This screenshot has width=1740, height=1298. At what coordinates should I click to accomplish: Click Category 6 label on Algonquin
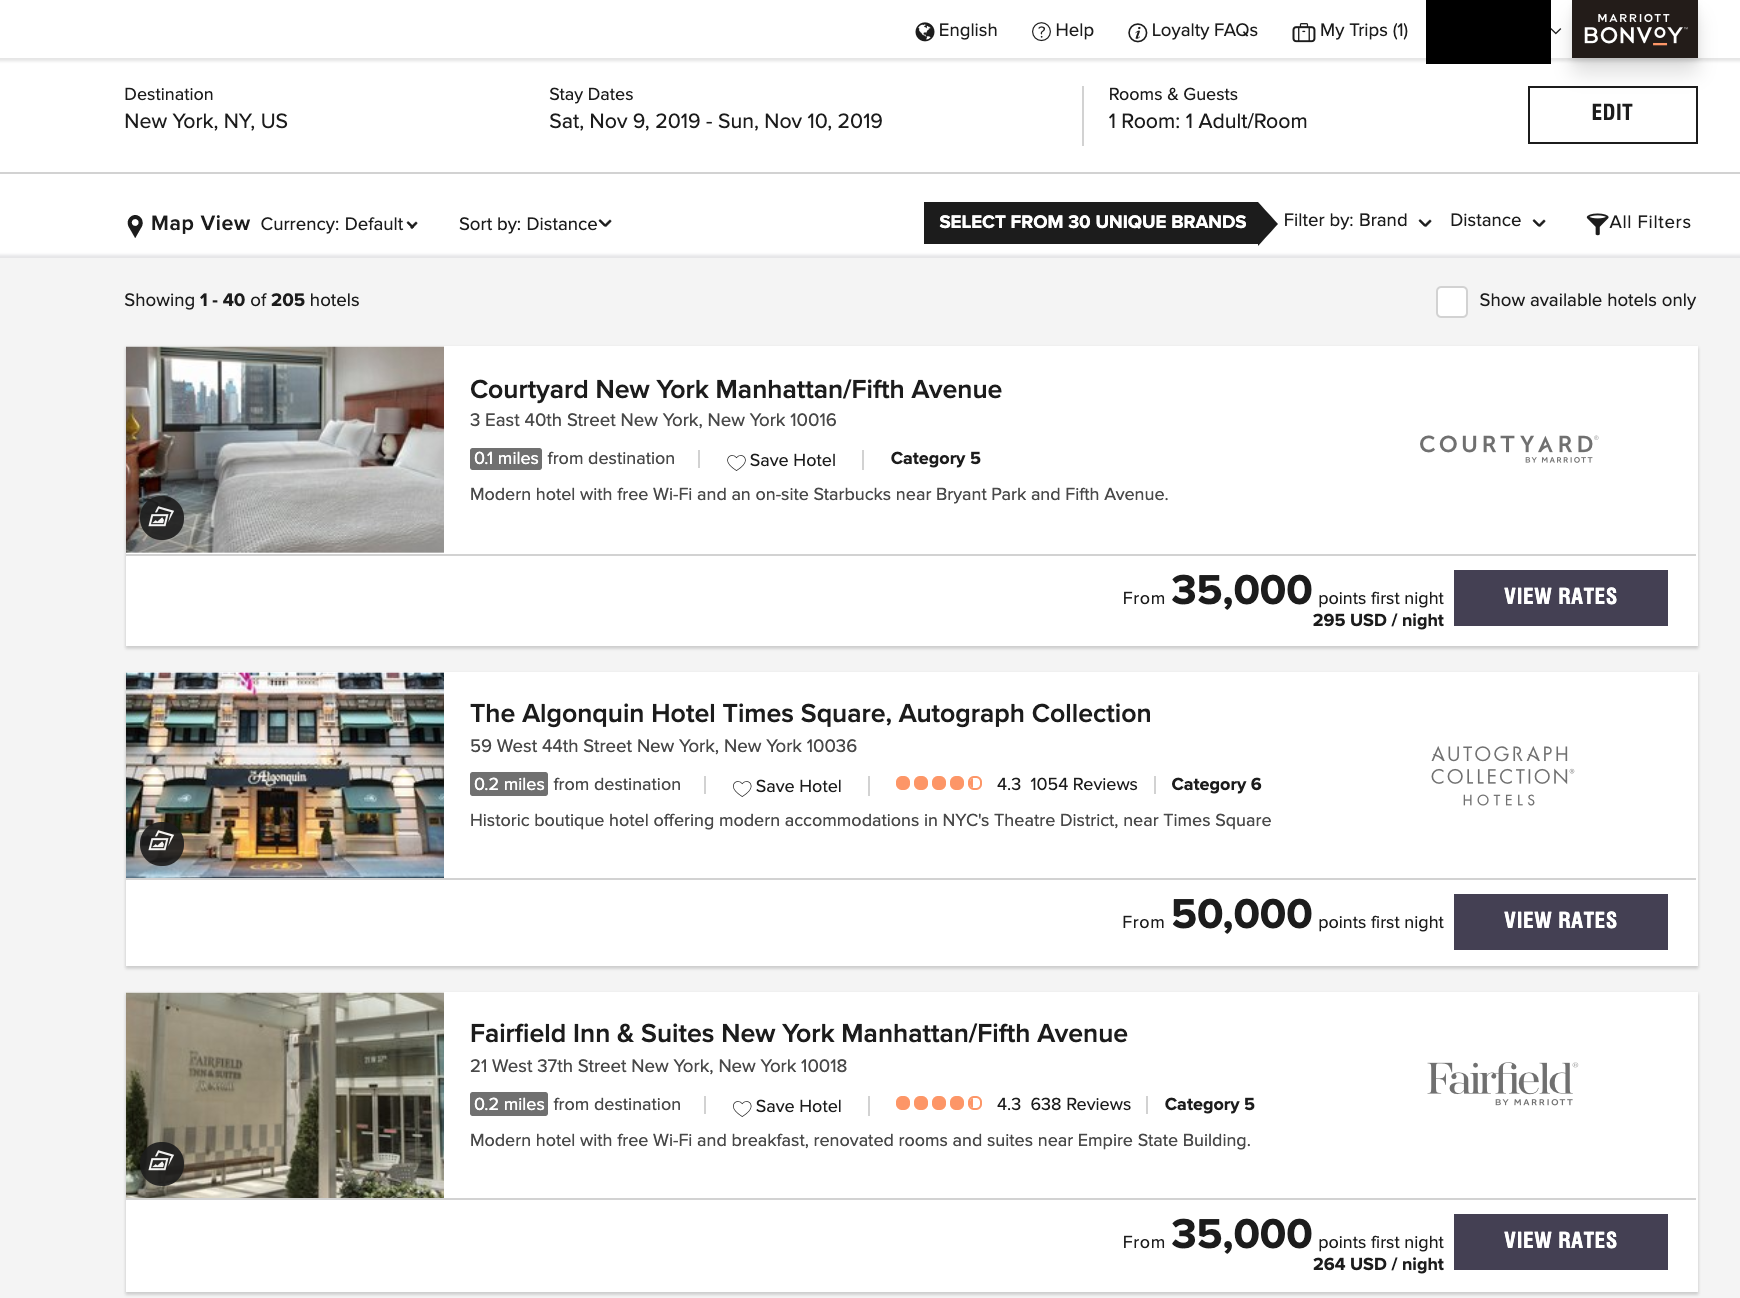click(1216, 784)
